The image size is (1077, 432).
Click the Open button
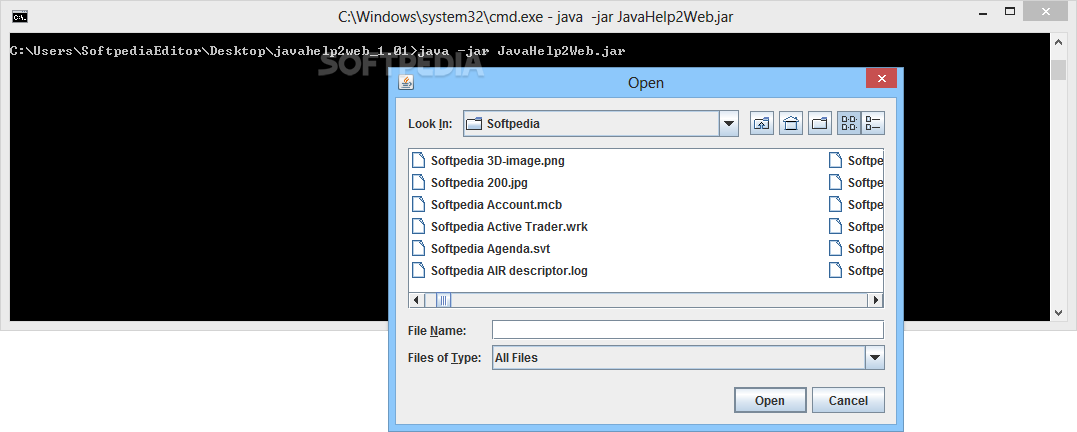pos(769,400)
